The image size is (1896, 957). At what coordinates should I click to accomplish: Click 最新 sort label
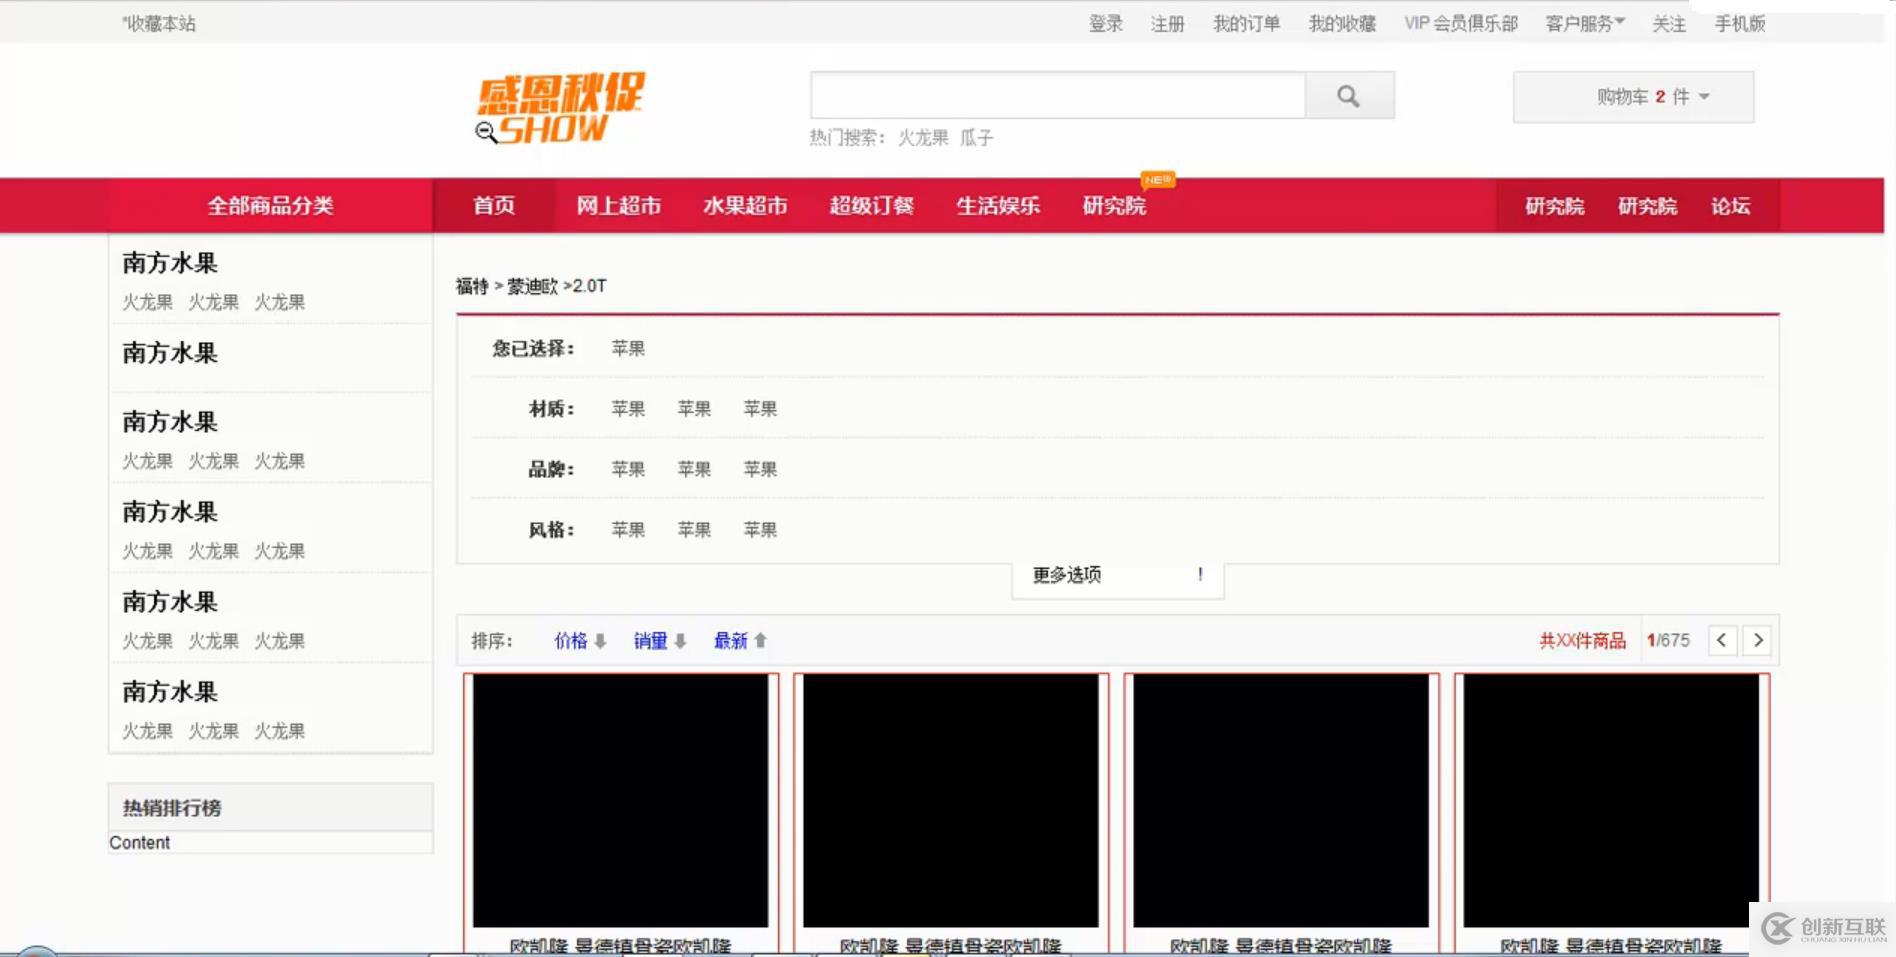point(731,641)
